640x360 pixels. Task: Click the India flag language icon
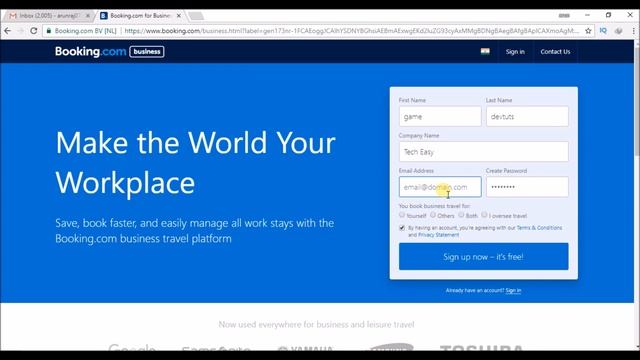pyautogui.click(x=485, y=51)
